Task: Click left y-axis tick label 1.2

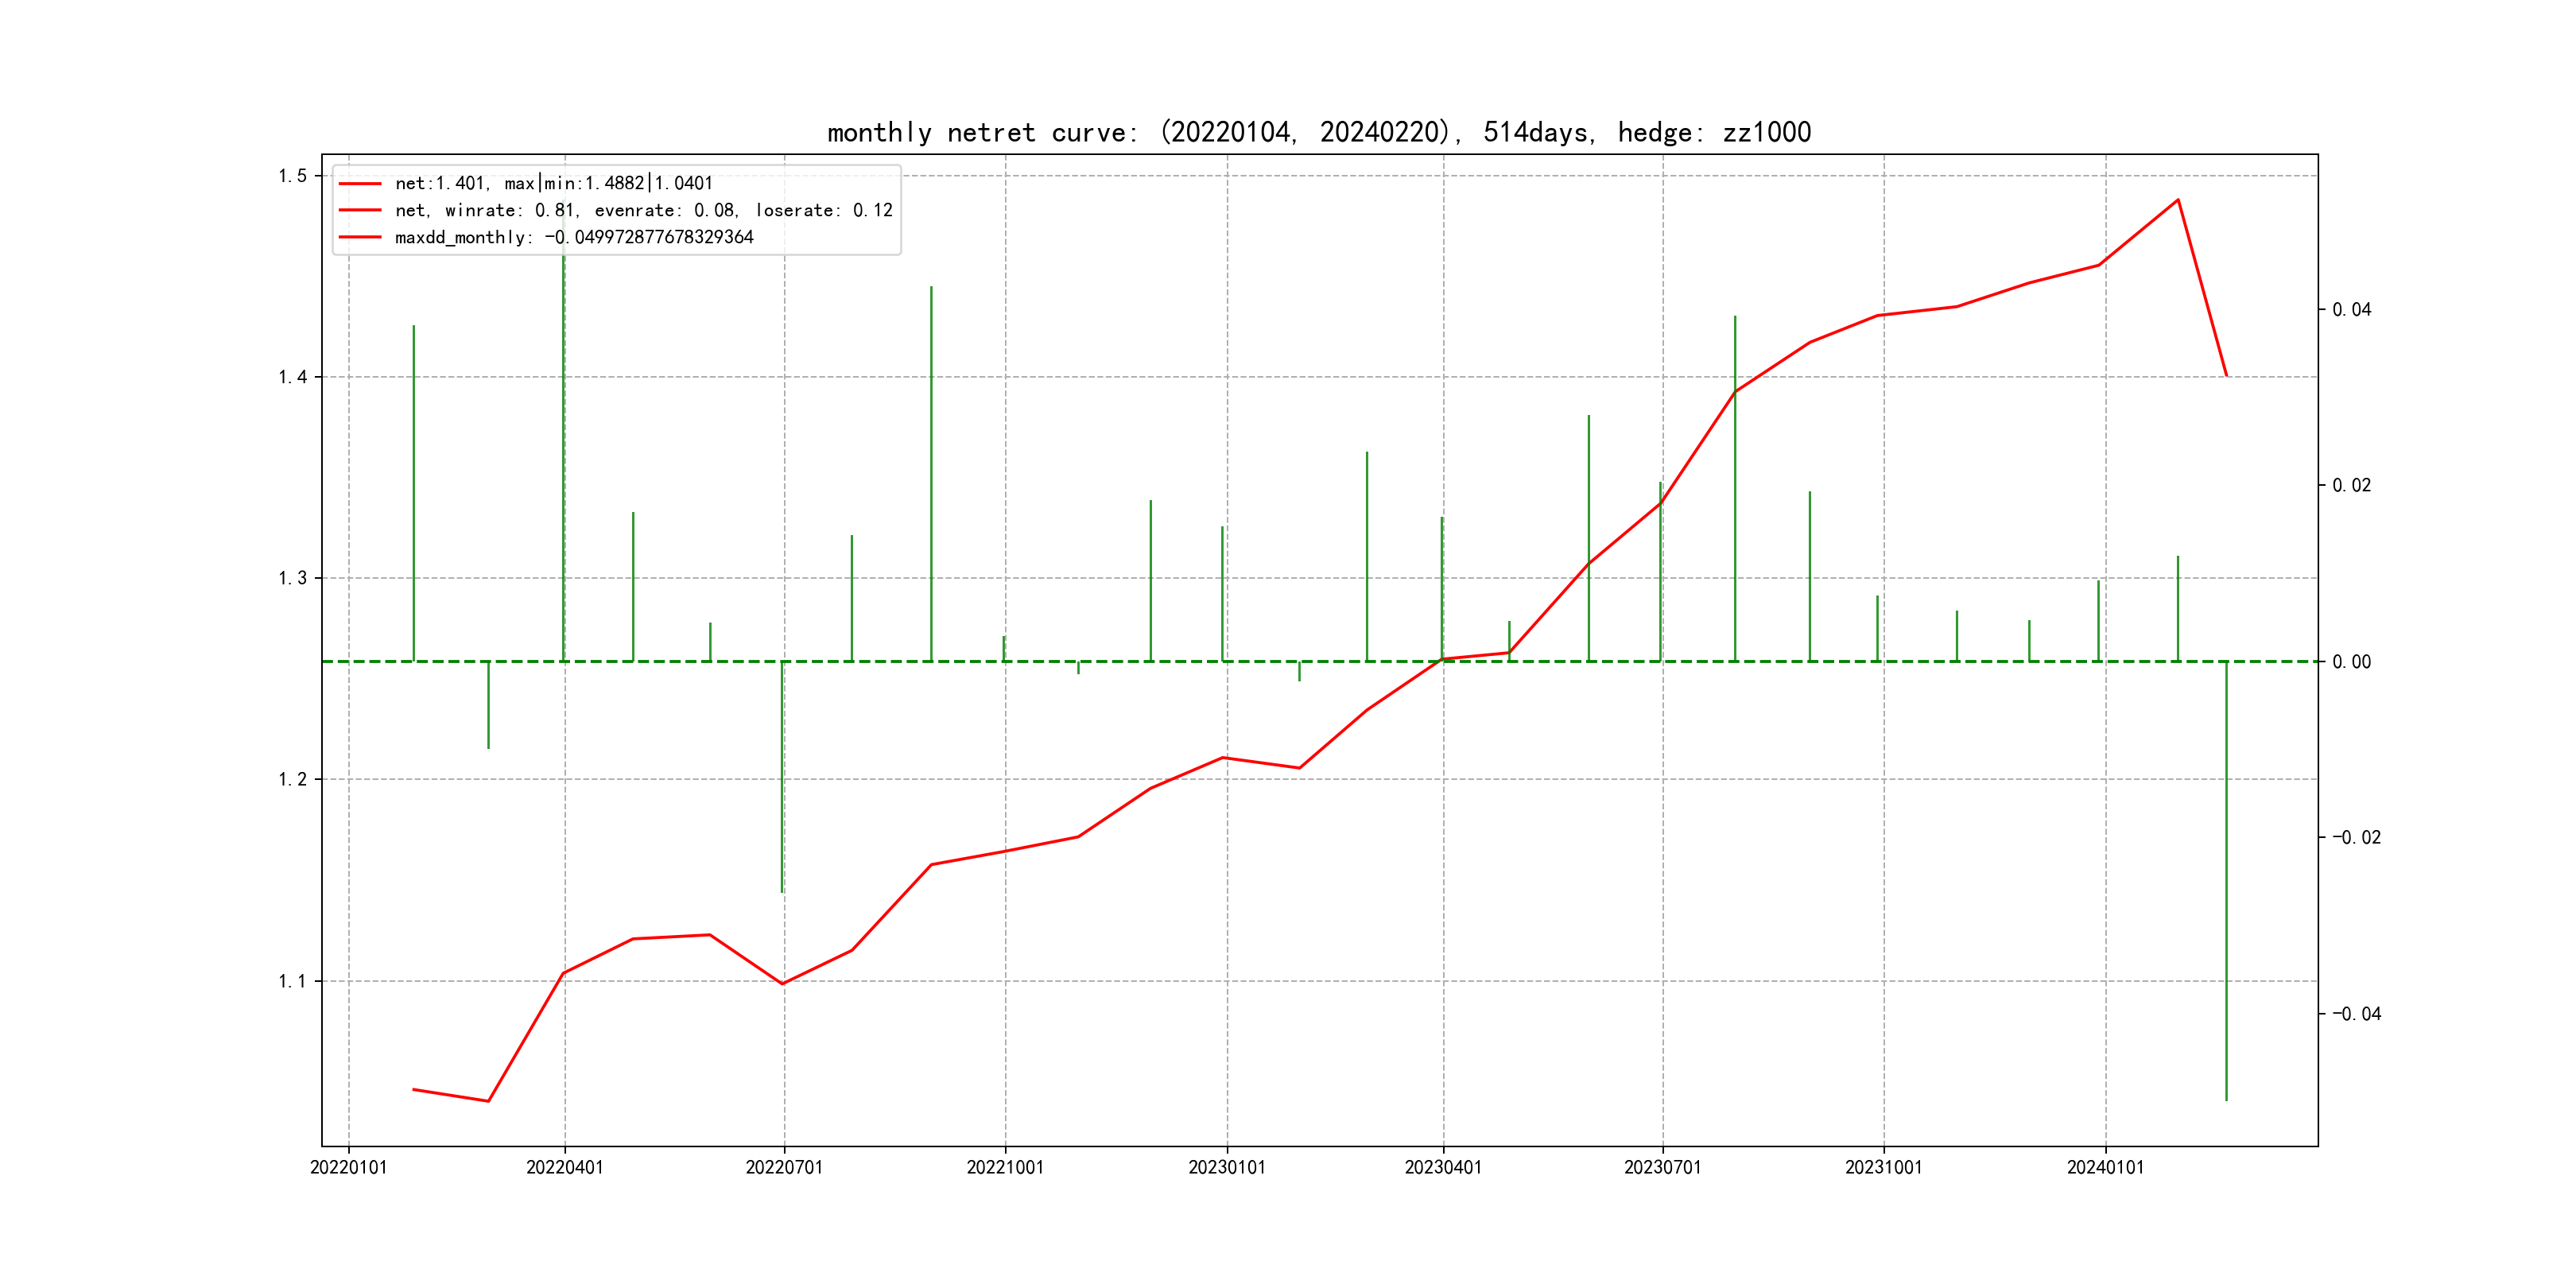Action: [x=292, y=779]
